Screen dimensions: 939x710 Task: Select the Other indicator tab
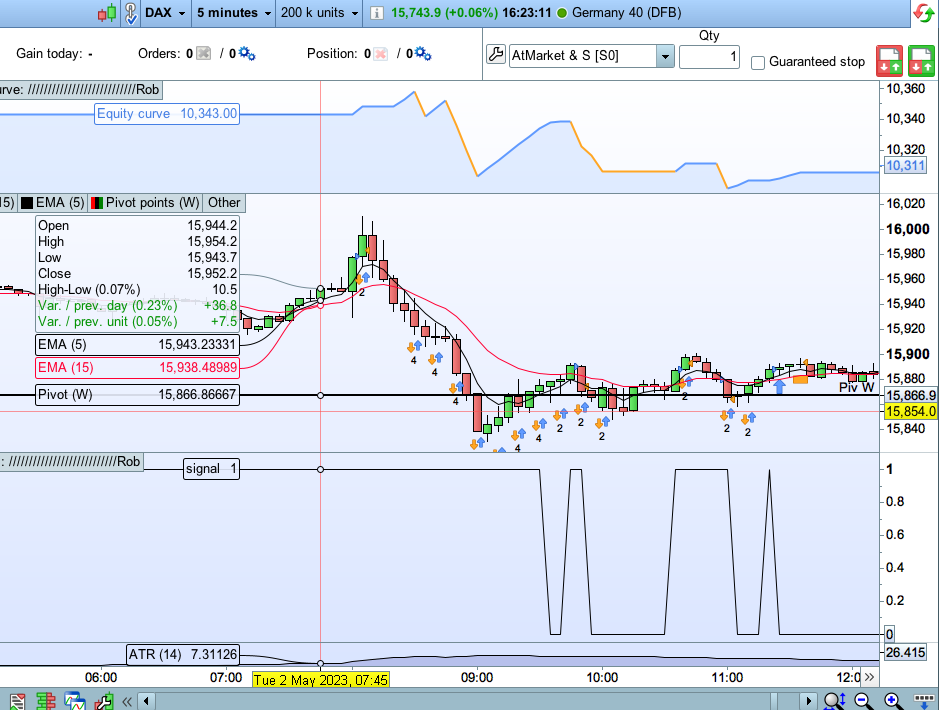tap(223, 203)
